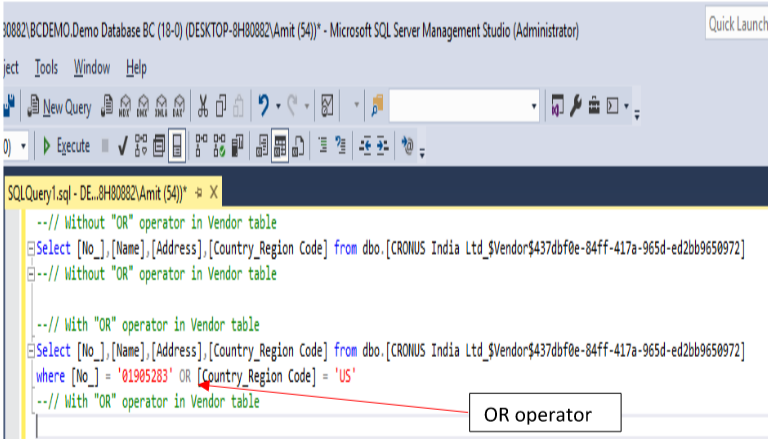The image size is (768, 439).
Task: Click the 'US' string literal
Action: [345, 376]
